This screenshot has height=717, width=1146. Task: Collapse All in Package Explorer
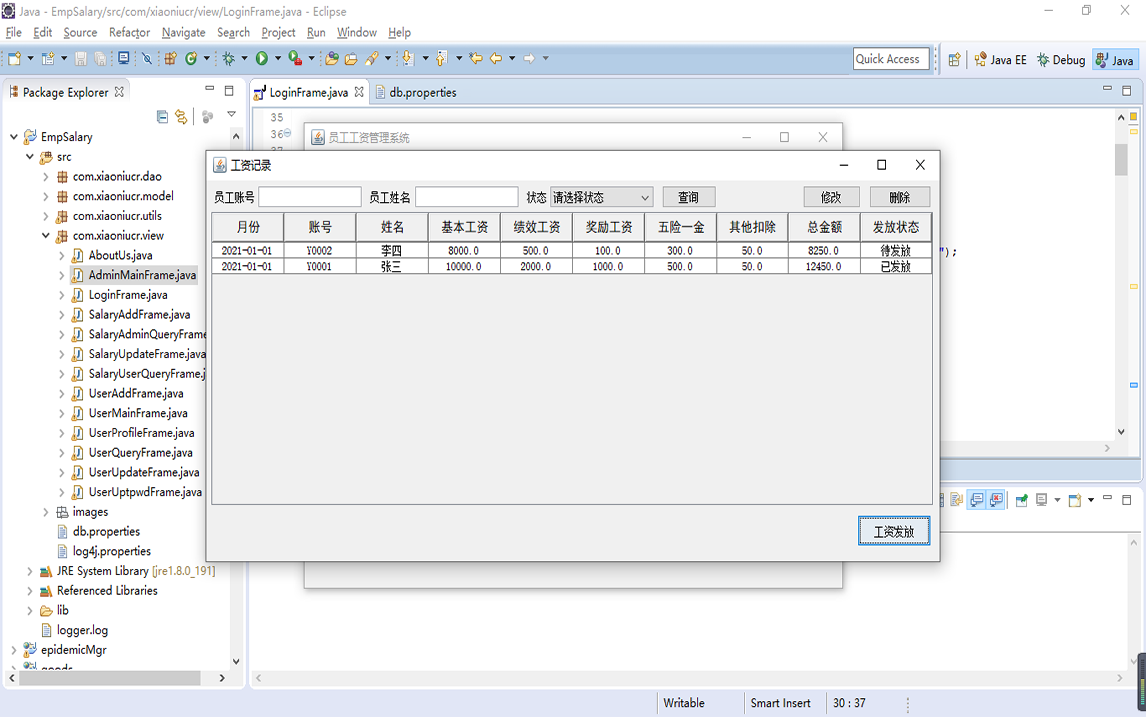162,116
